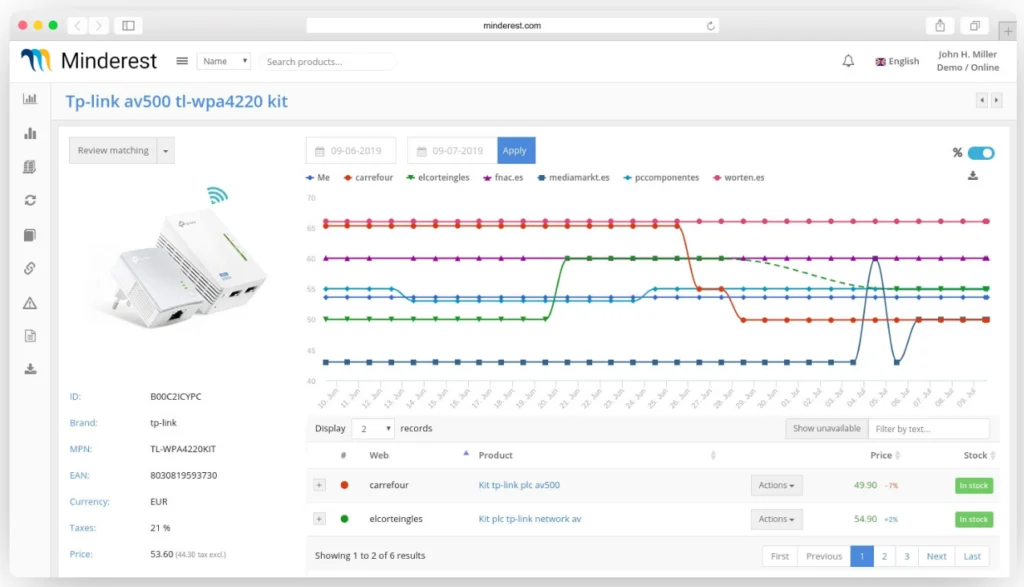This screenshot has height=587, width=1024.
Task: Open Kit plc tp-link network av link
Action: [x=530, y=519]
